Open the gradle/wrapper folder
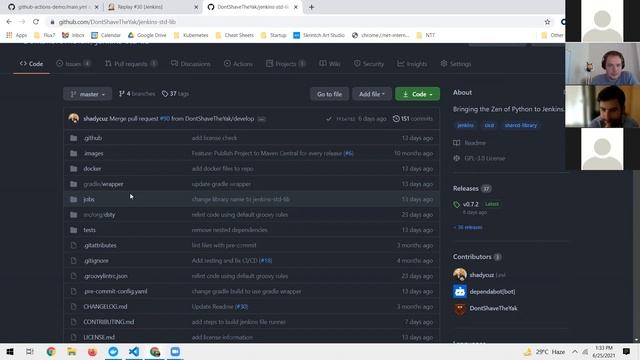 click(x=103, y=184)
